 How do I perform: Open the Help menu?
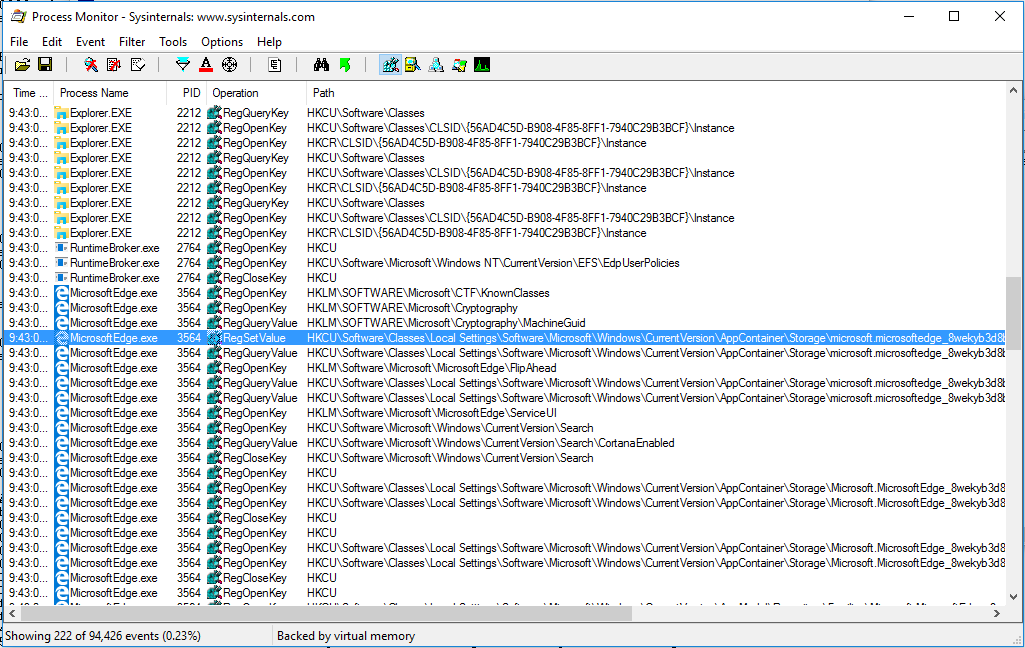point(269,42)
